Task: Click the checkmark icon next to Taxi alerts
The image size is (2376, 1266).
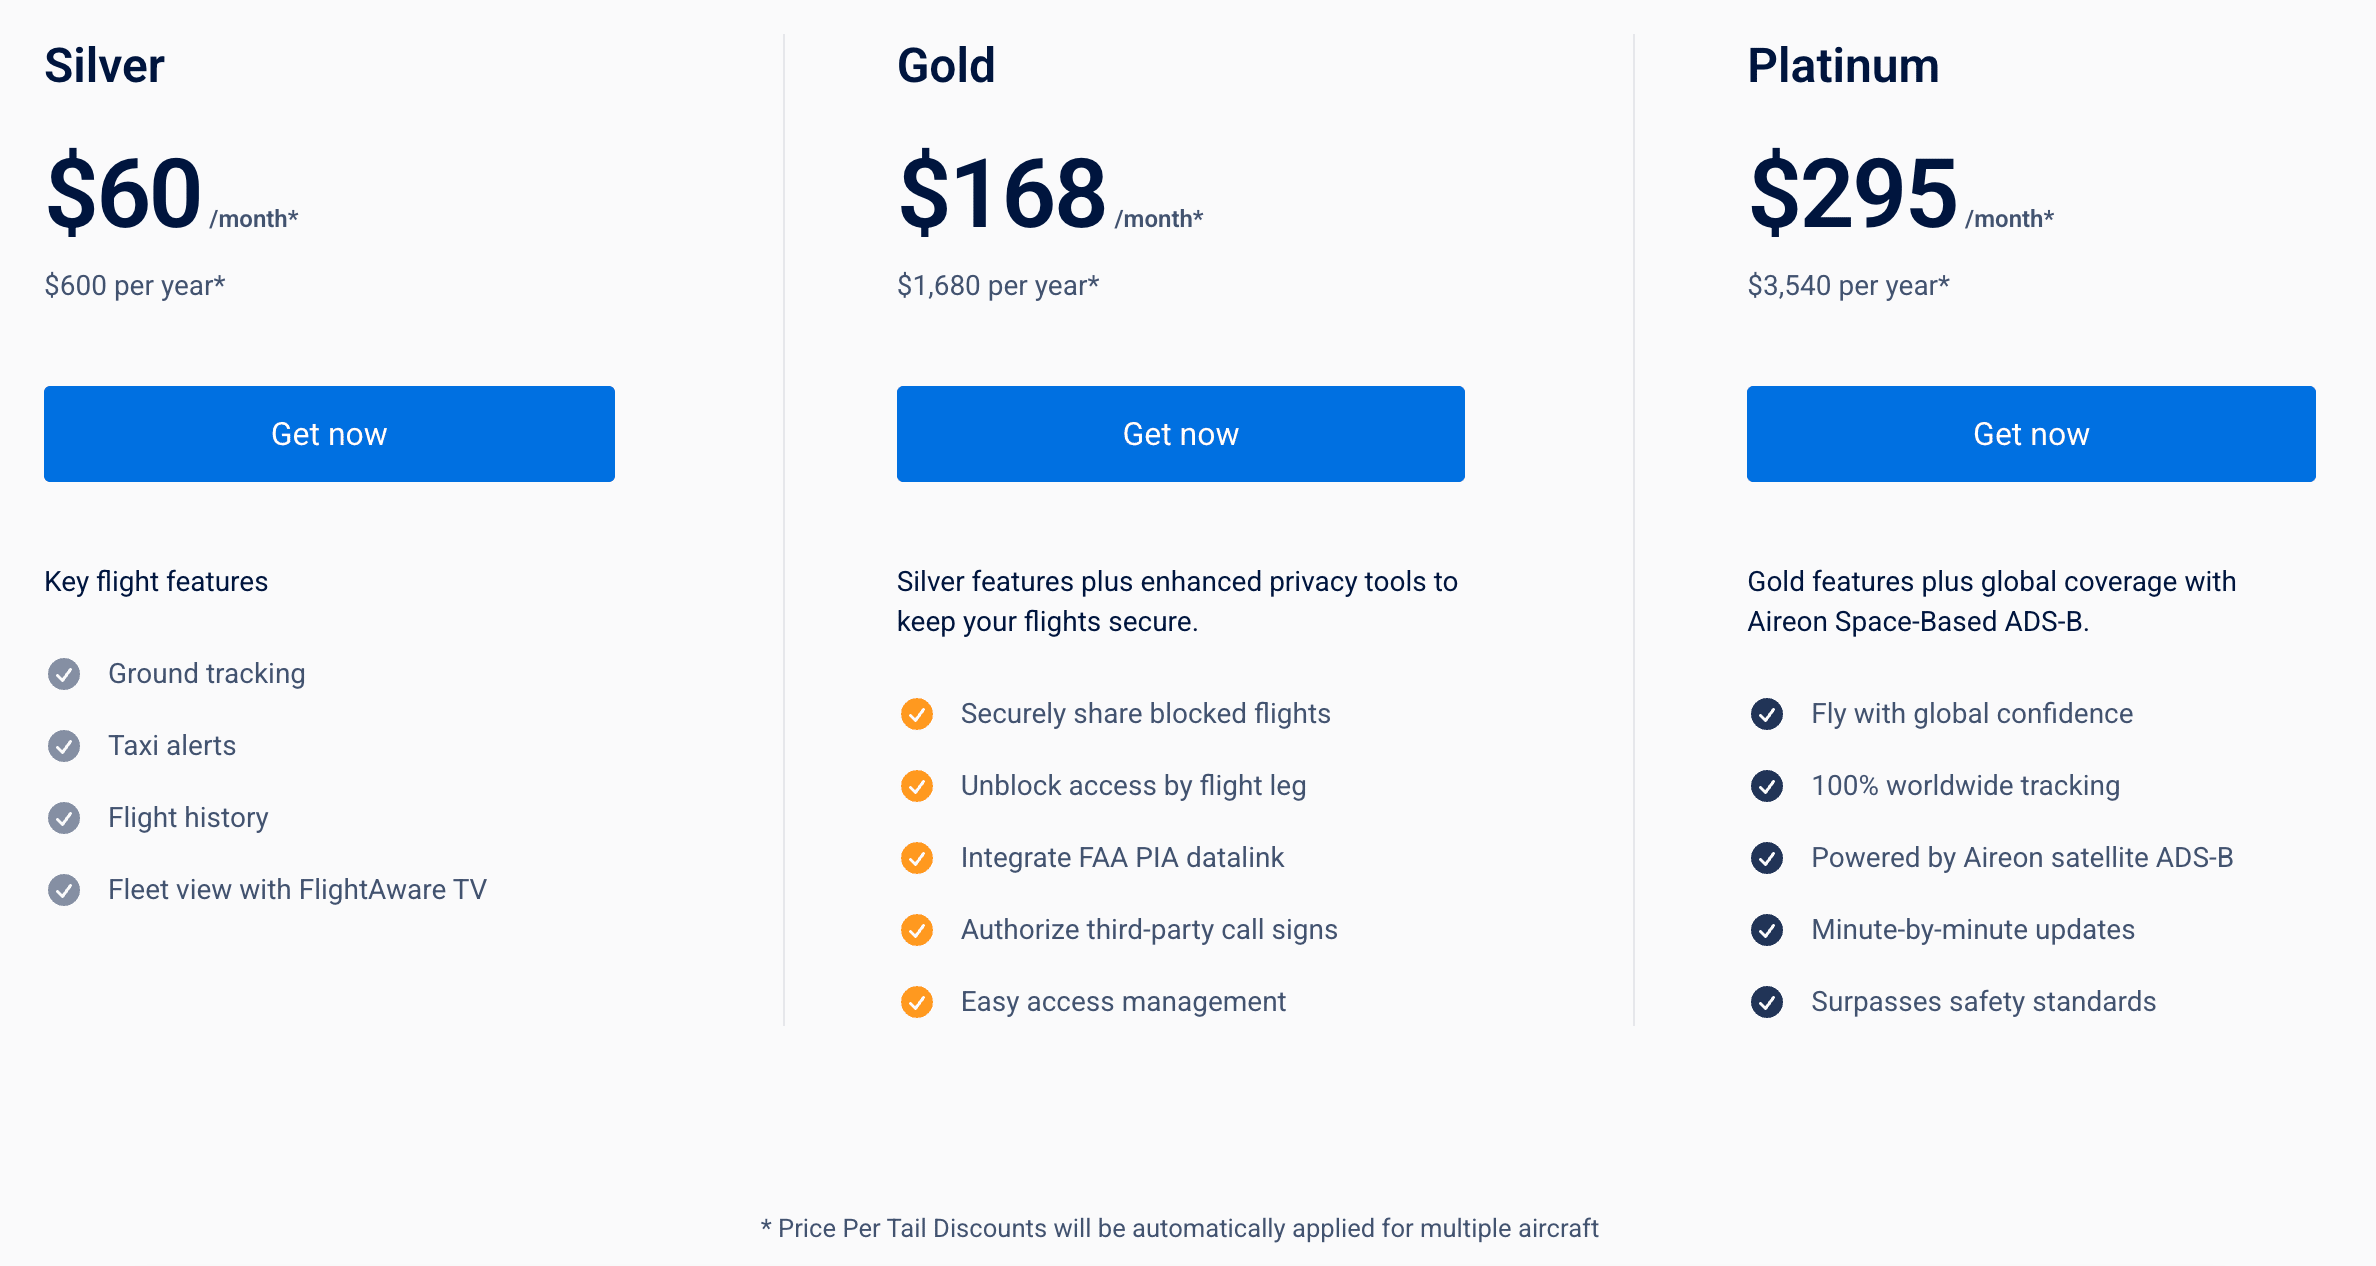Action: pos(64,746)
